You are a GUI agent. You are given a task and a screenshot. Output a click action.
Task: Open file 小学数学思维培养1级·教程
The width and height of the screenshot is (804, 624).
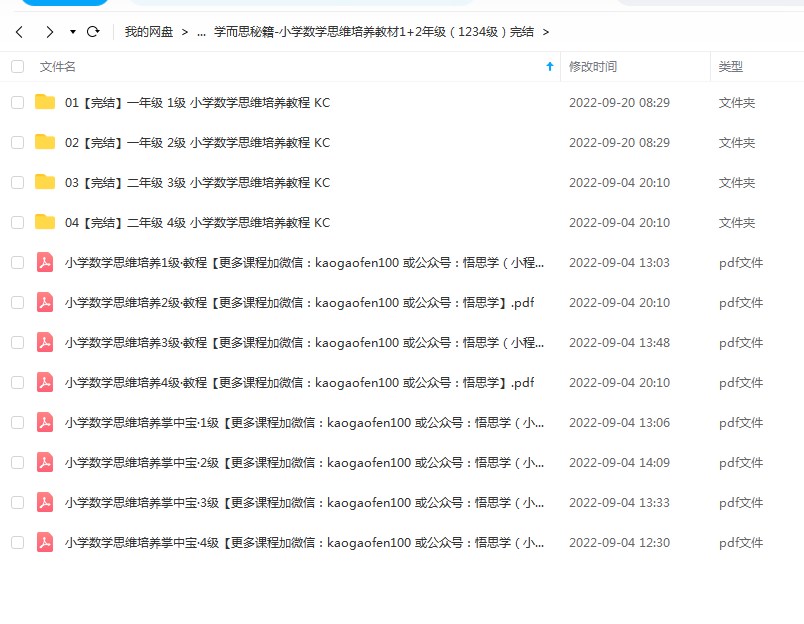click(304, 263)
